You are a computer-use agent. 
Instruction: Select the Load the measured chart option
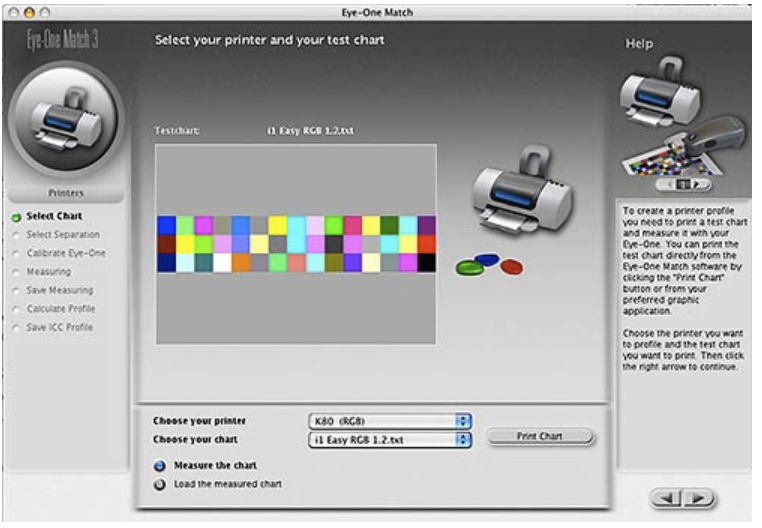(159, 484)
